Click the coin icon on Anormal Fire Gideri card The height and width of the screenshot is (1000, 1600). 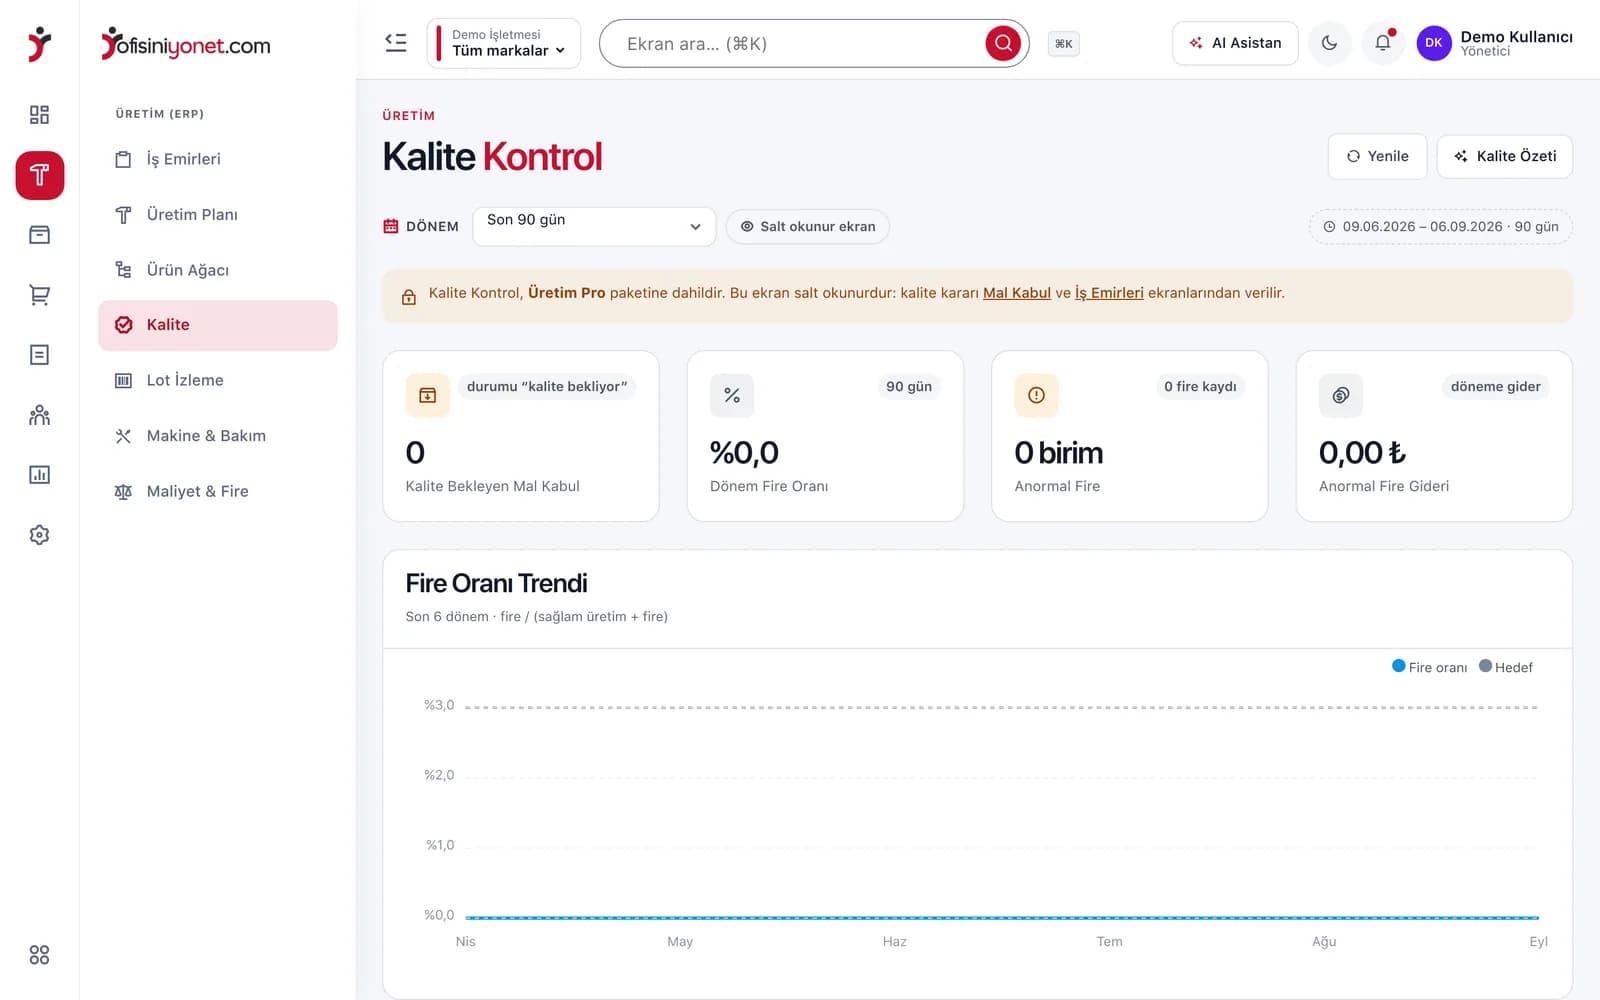click(x=1341, y=395)
